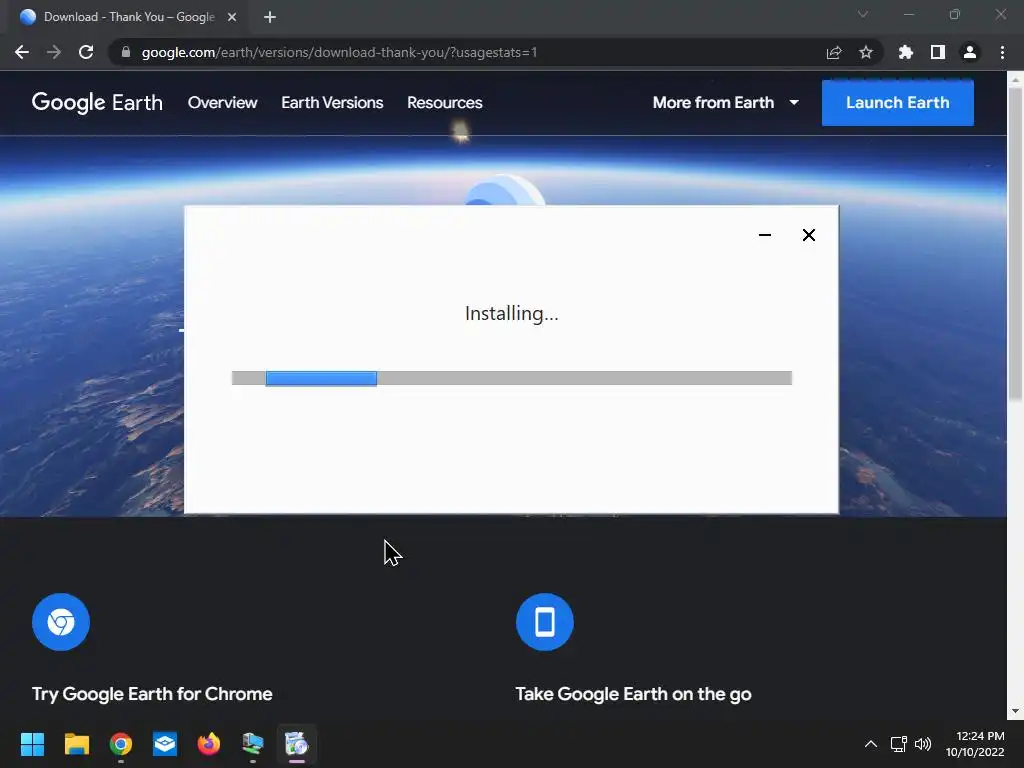This screenshot has width=1024, height=768.
Task: Click the scrollbar down arrow
Action: point(1015,711)
